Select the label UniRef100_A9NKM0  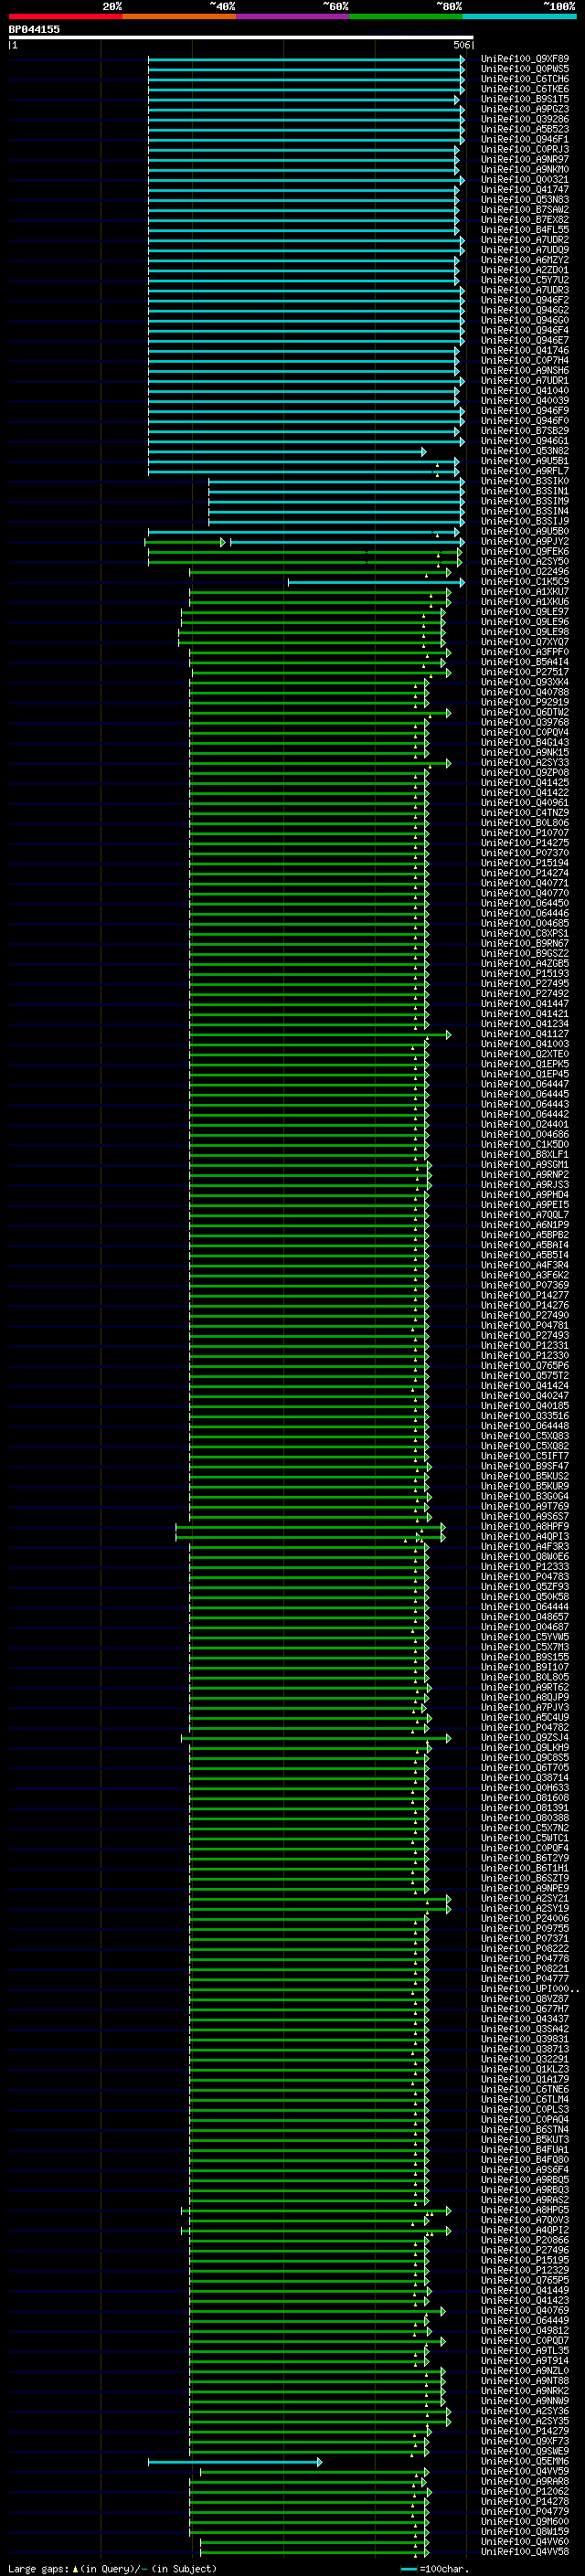[x=525, y=169]
